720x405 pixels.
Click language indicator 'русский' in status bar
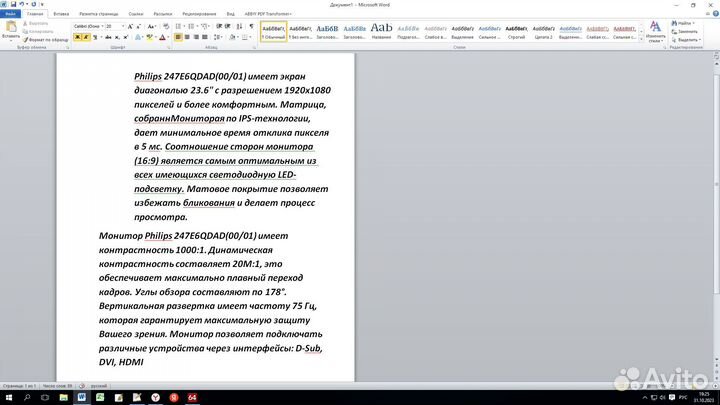pyautogui.click(x=99, y=386)
